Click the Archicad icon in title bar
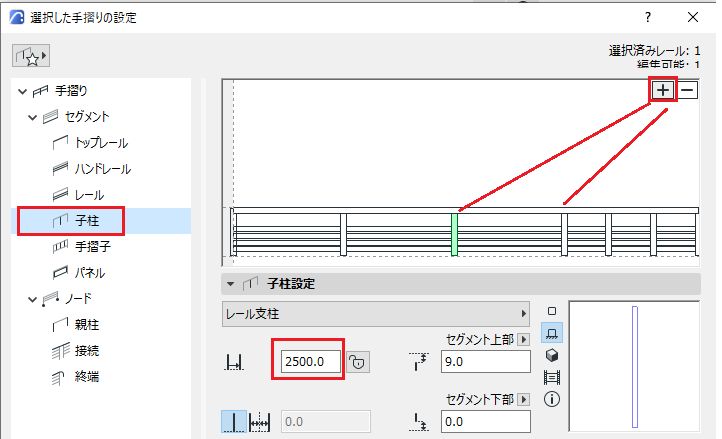Screen dimensions: 722x439 pyautogui.click(x=17, y=18)
